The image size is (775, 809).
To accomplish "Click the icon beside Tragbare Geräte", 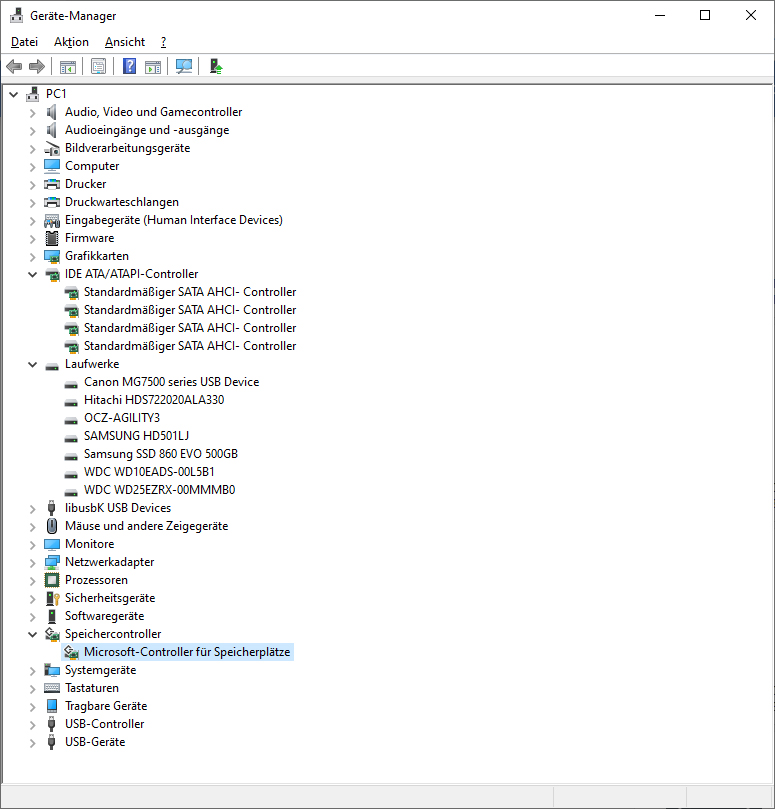I will pos(52,706).
